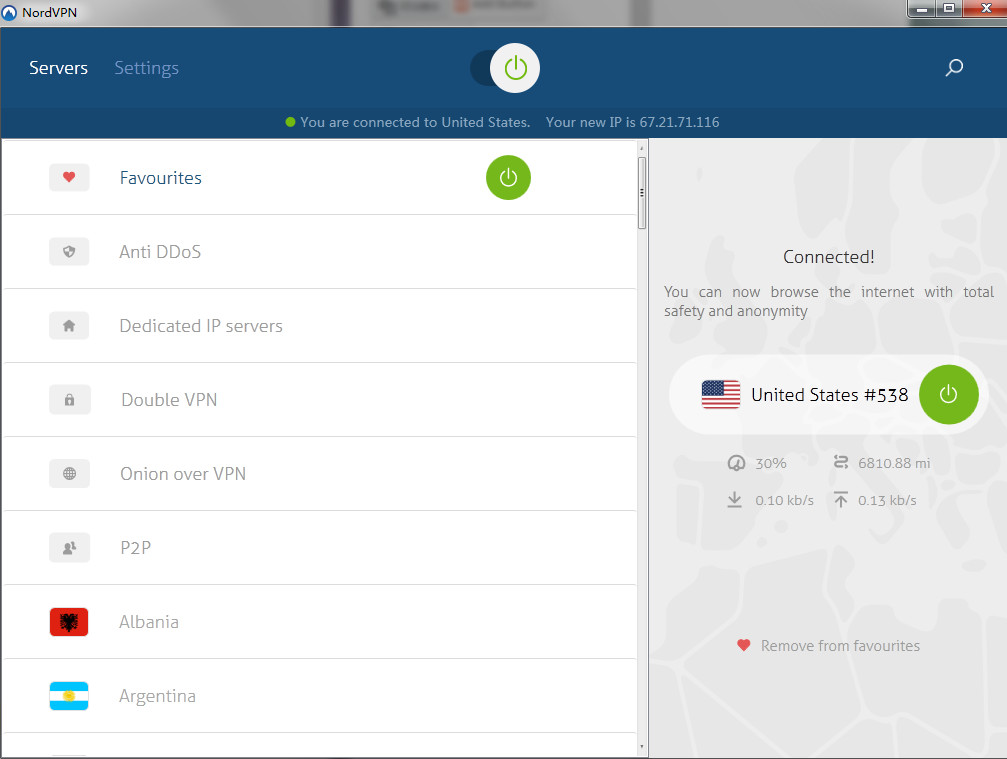Click the Anti DDoS shield icon
The height and width of the screenshot is (759, 1007).
(x=69, y=252)
